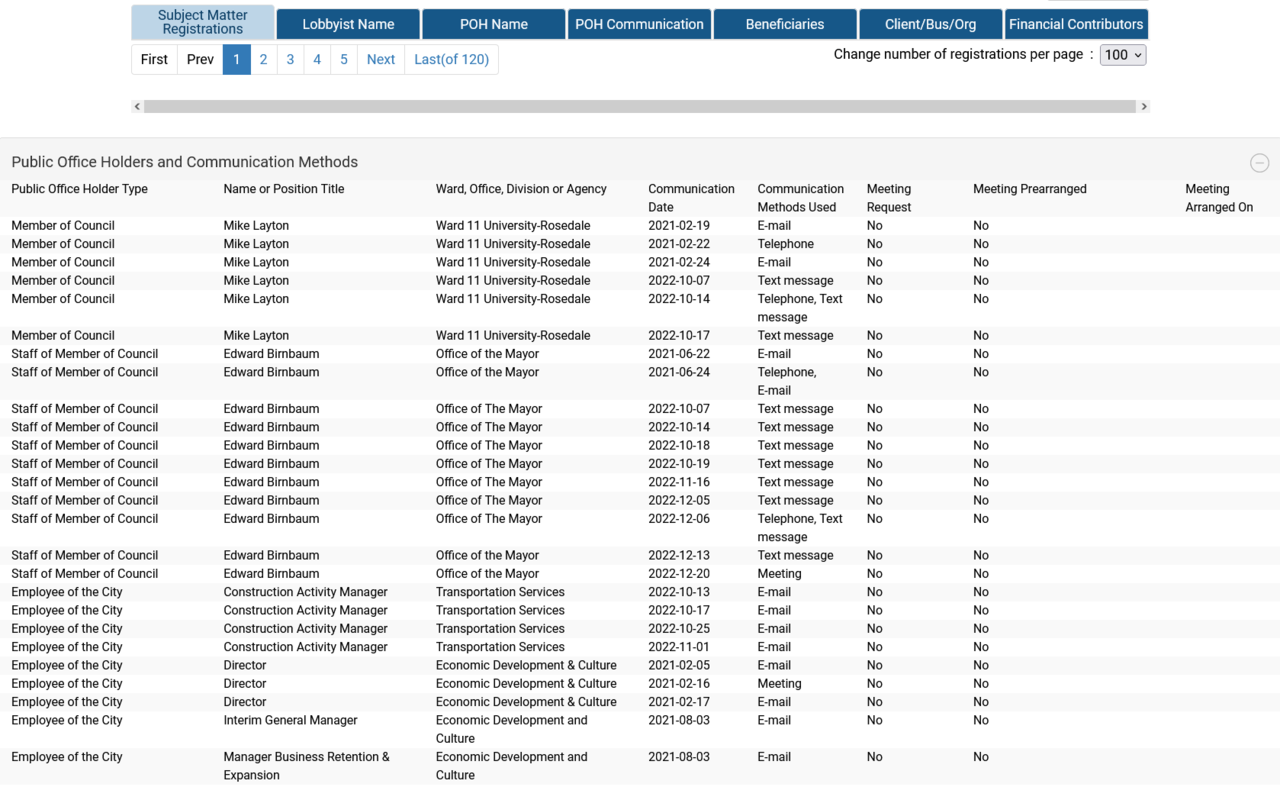This screenshot has width=1280, height=787.
Task: Click the horizontal scrollbar track
Action: point(640,106)
